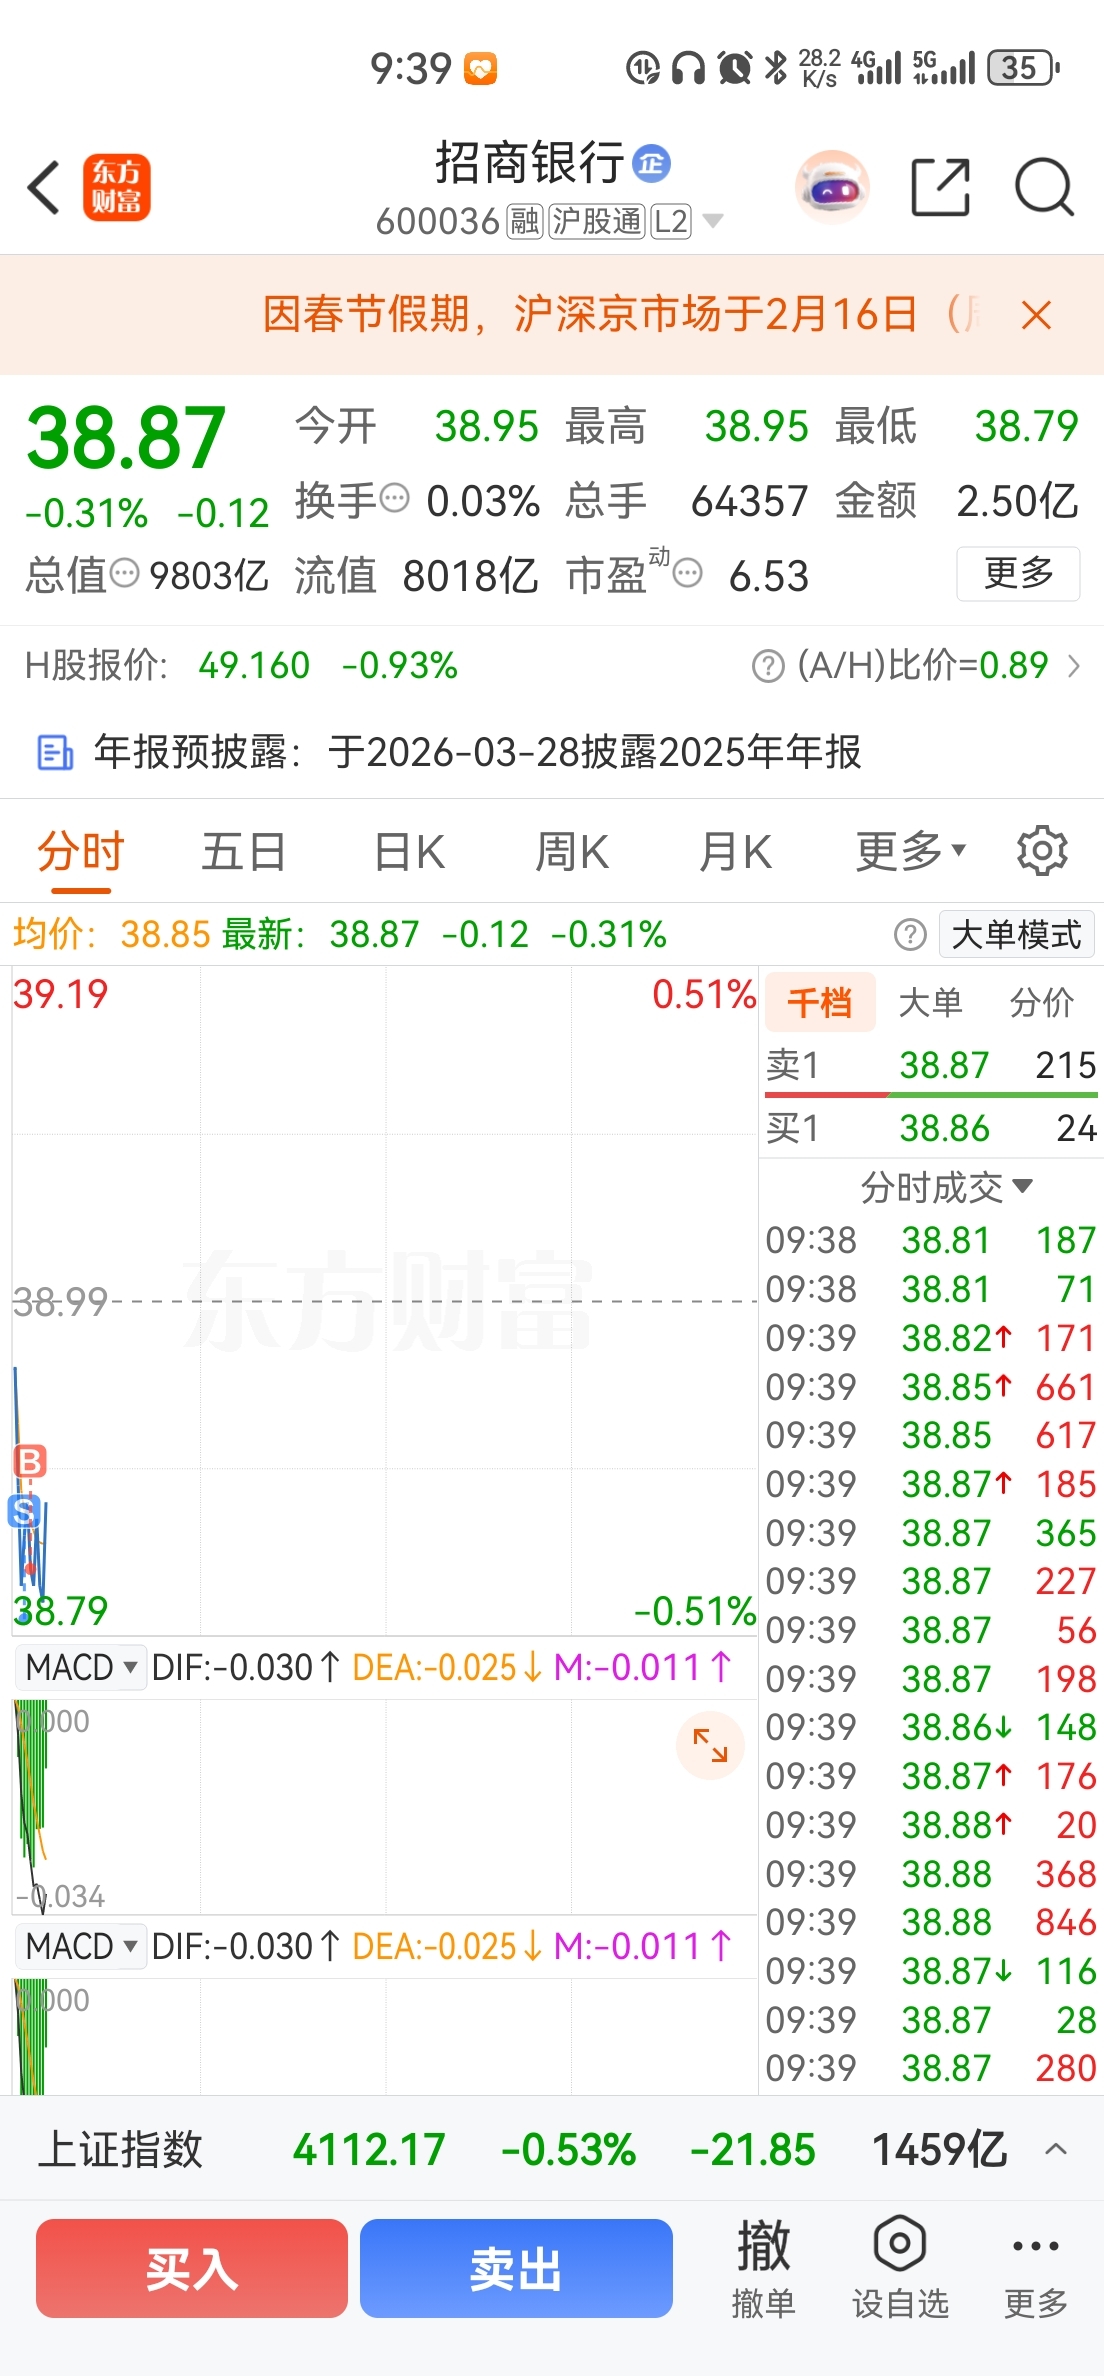The width and height of the screenshot is (1104, 2376).
Task: Select the 千档 tab
Action: (x=820, y=1002)
